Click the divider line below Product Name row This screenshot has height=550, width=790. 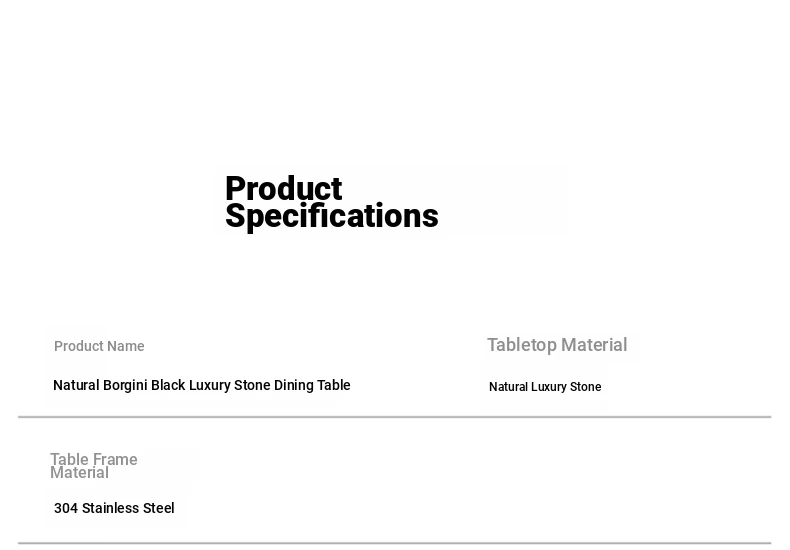point(394,417)
